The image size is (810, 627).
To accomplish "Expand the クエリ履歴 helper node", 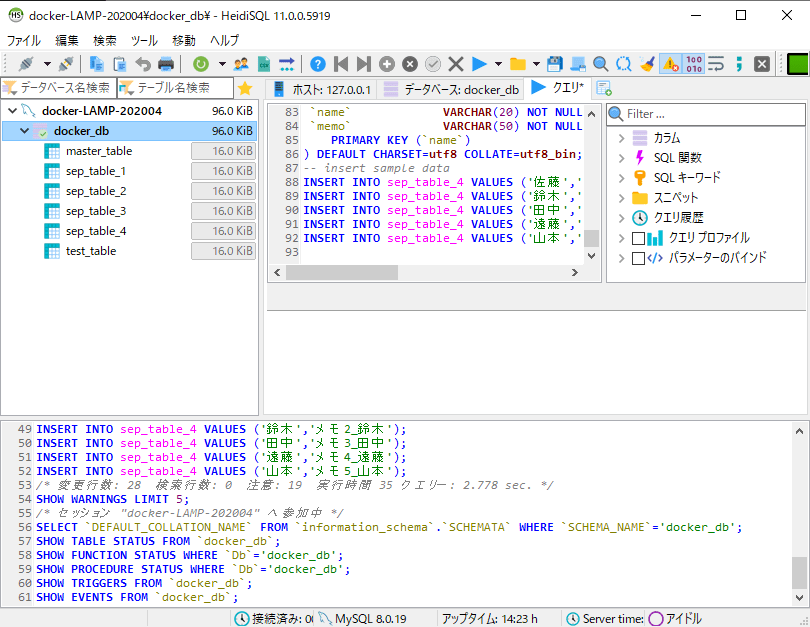I will pyautogui.click(x=622, y=218).
